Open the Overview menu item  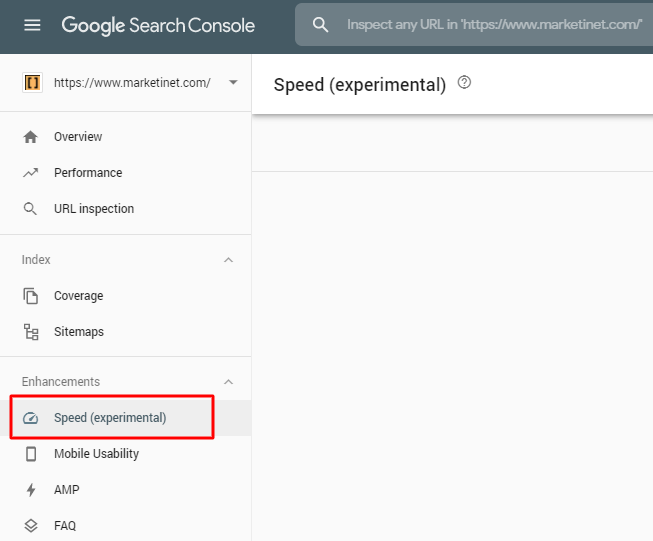(x=78, y=137)
